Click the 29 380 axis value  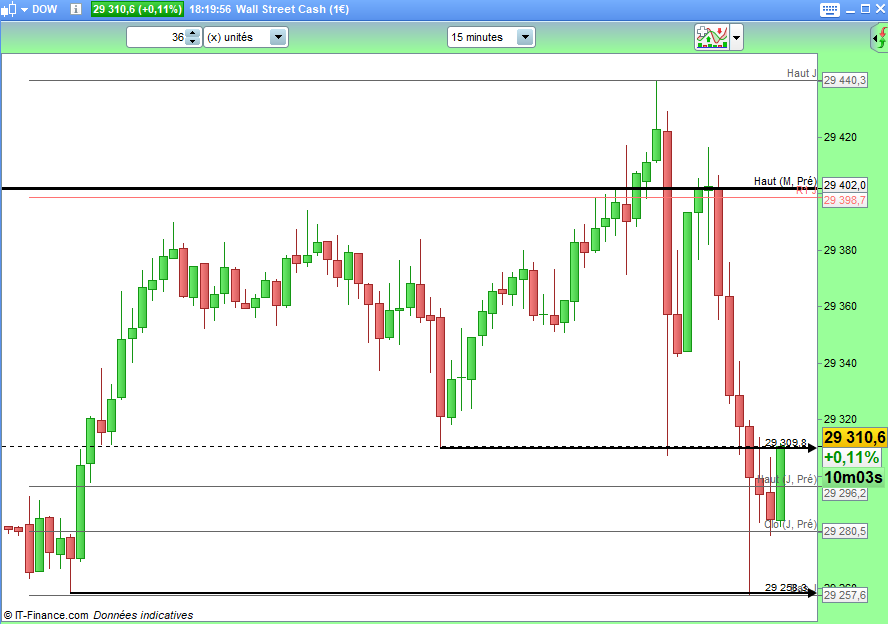840,250
